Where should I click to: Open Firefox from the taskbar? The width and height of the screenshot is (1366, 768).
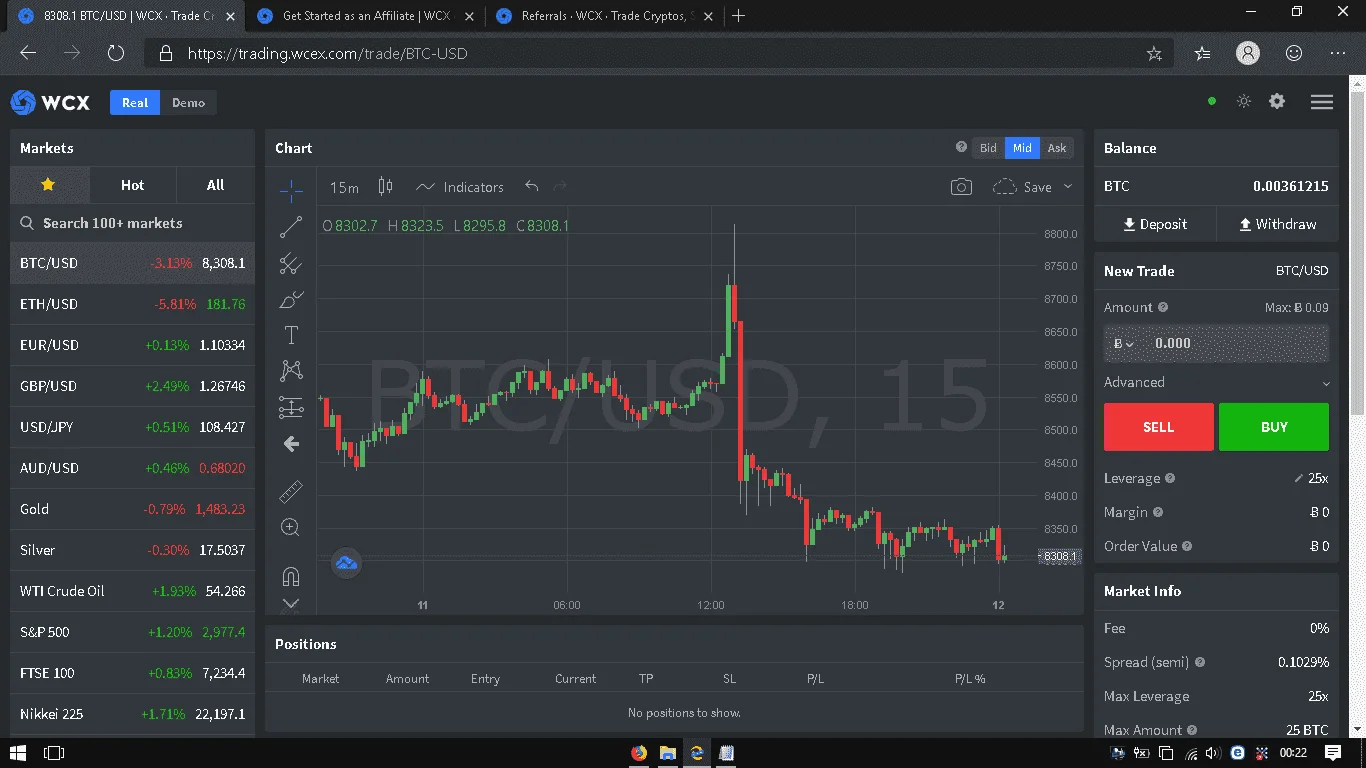click(x=639, y=753)
